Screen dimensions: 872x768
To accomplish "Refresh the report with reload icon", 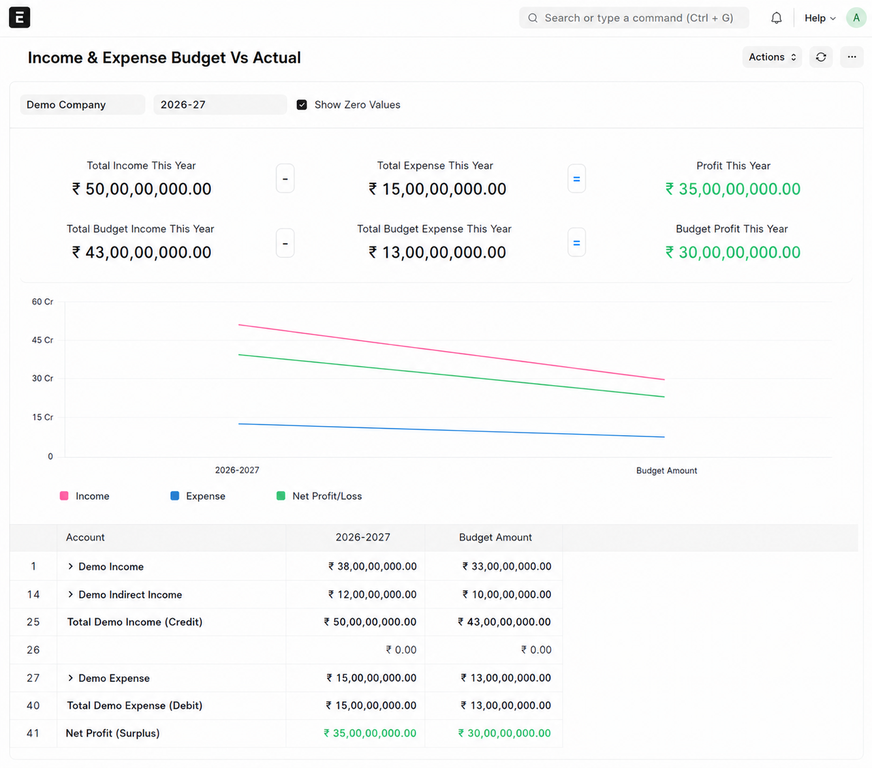I will point(821,57).
